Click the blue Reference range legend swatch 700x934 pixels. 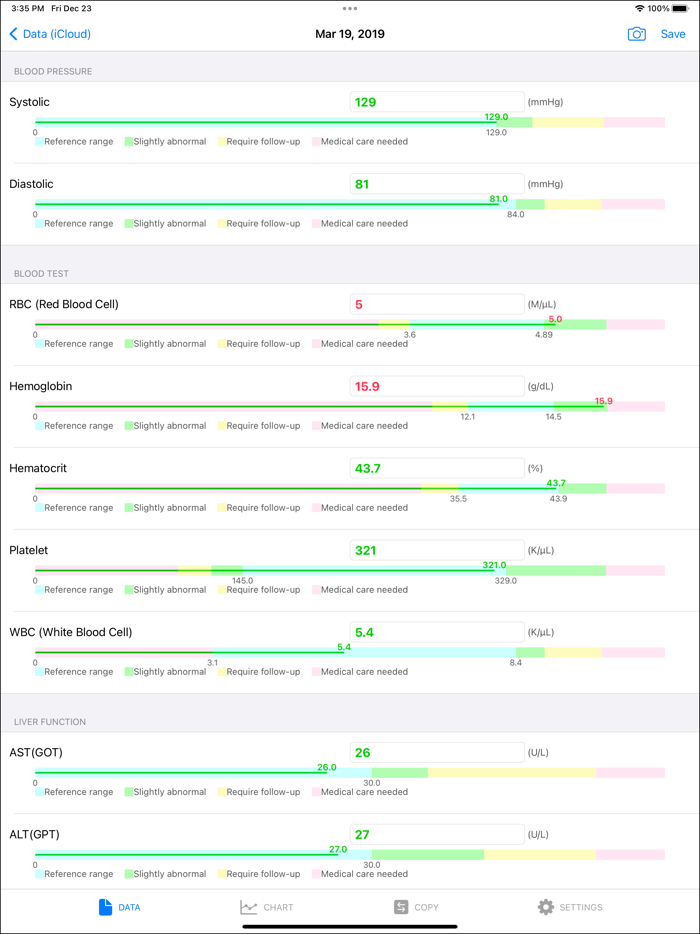[40, 141]
